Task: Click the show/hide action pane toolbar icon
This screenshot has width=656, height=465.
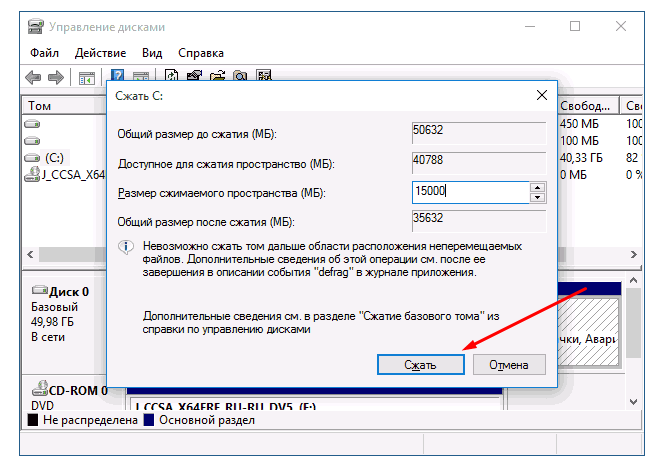Action: point(141,76)
